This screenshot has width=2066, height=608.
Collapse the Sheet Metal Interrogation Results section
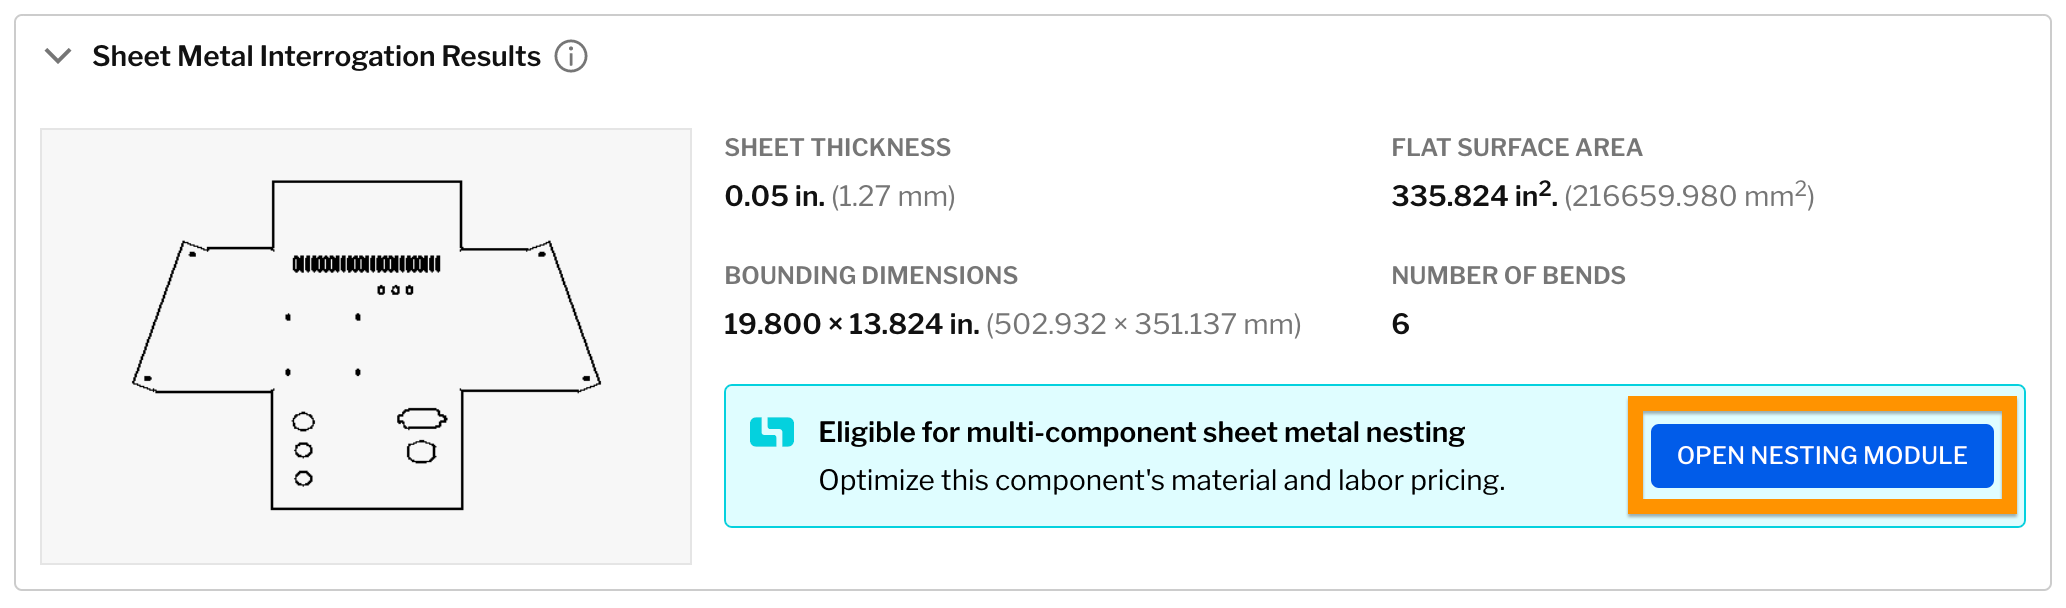57,57
